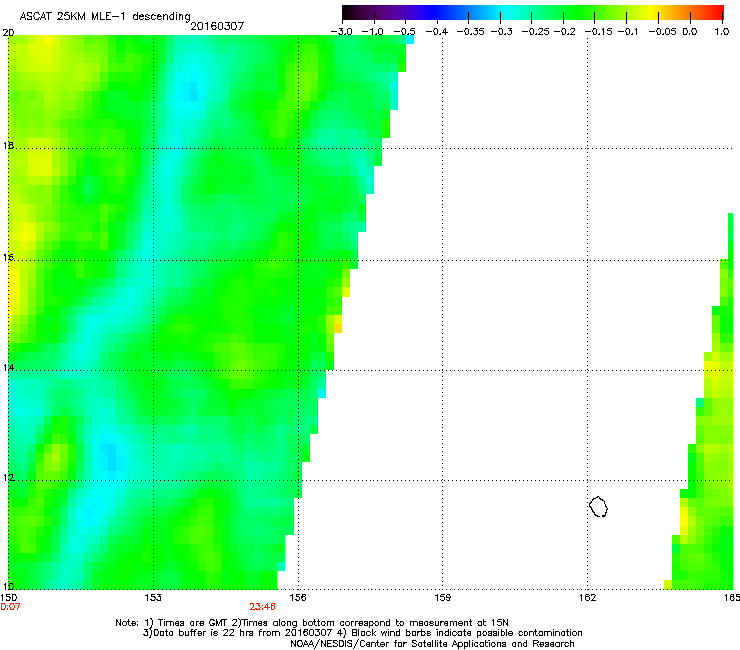The width and height of the screenshot is (740, 650).
Task: Click the color scale label '-0.2'
Action: (x=564, y=32)
